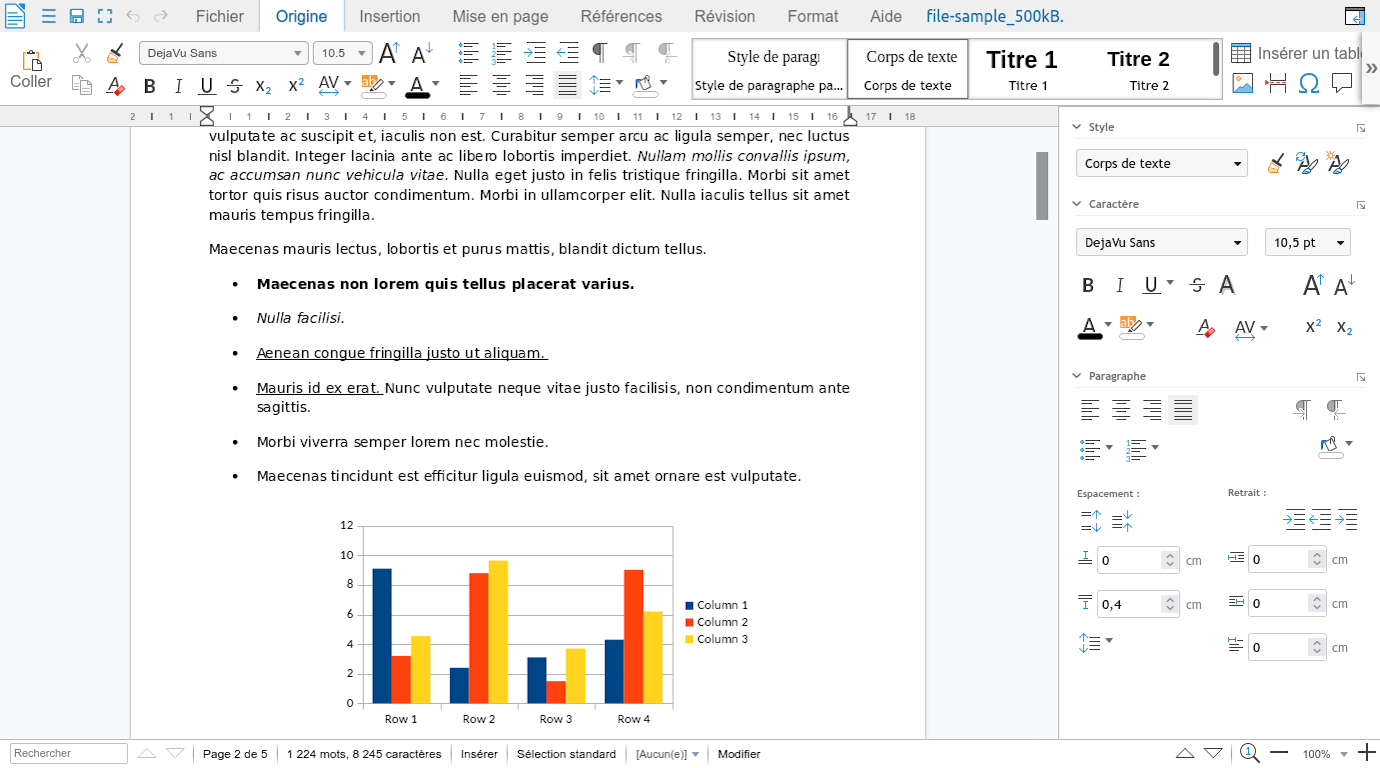Align text right in the ribbon
The image size is (1380, 768).
(x=534, y=86)
